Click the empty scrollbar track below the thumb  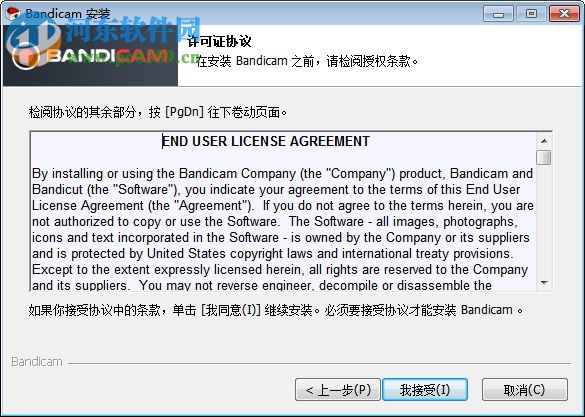tap(544, 220)
